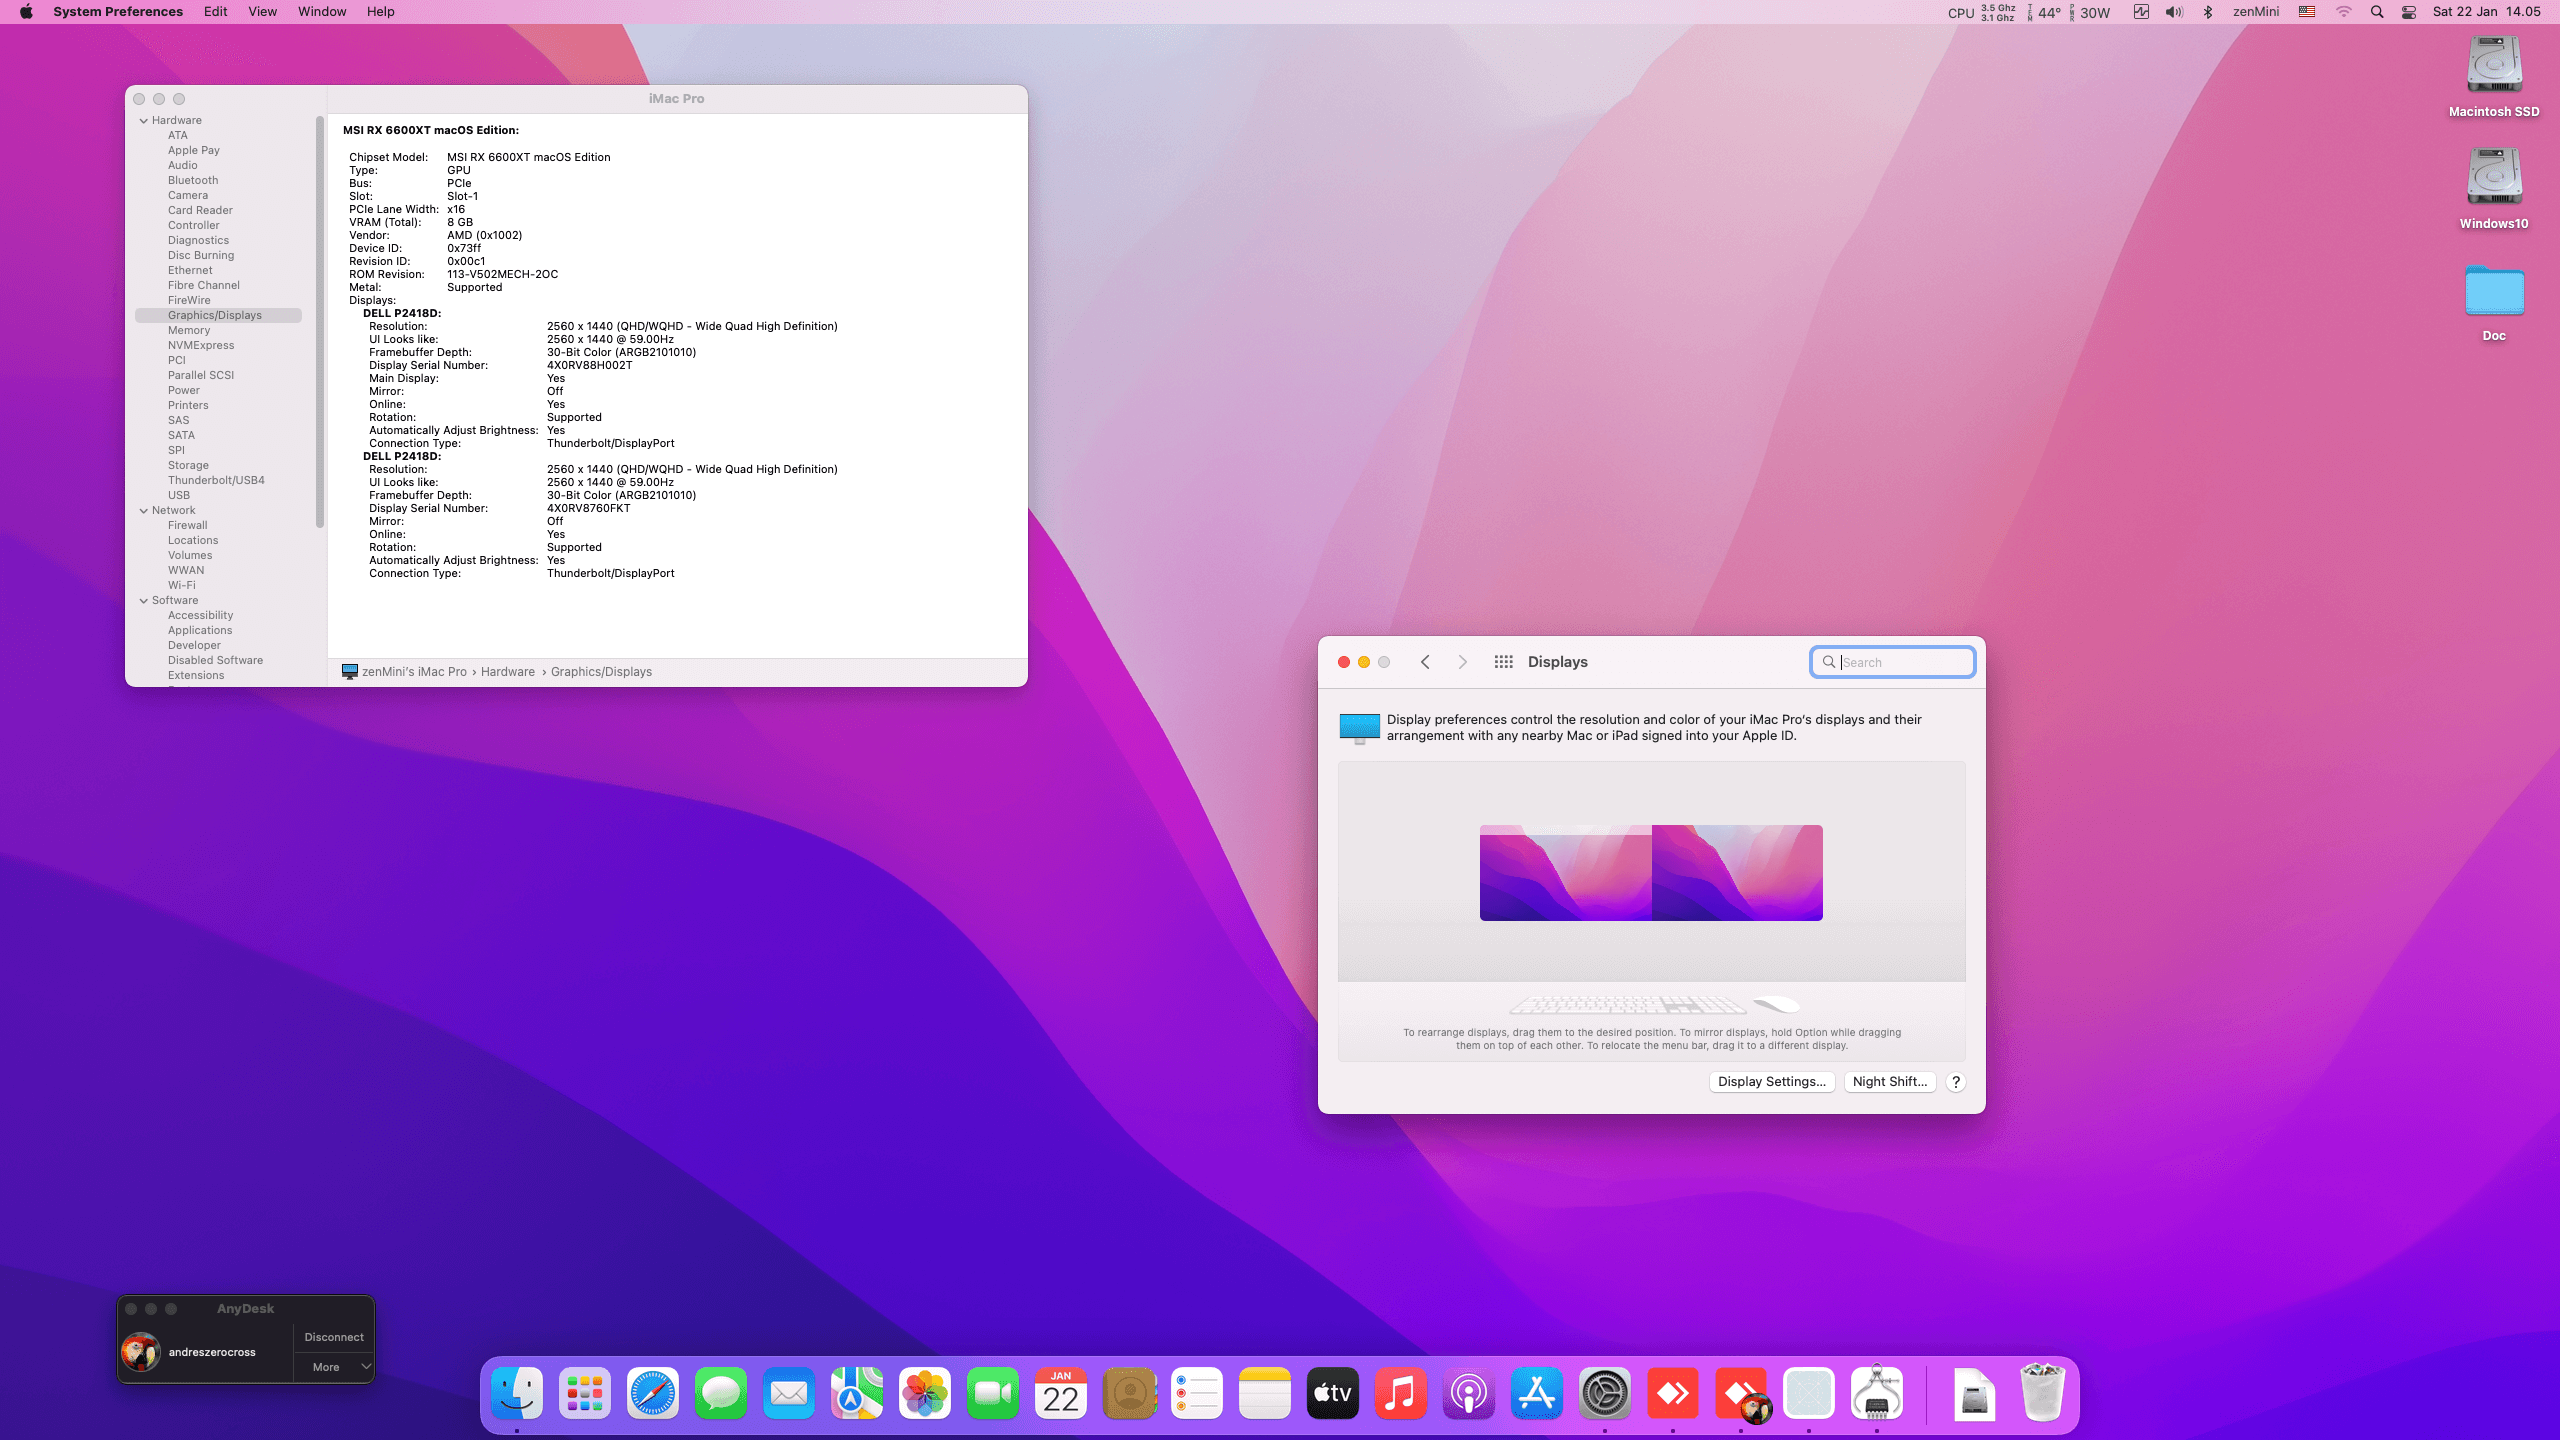Viewport: 2560px width, 1440px height.
Task: Collapse the Hardware section in sidebar
Action: (x=144, y=121)
